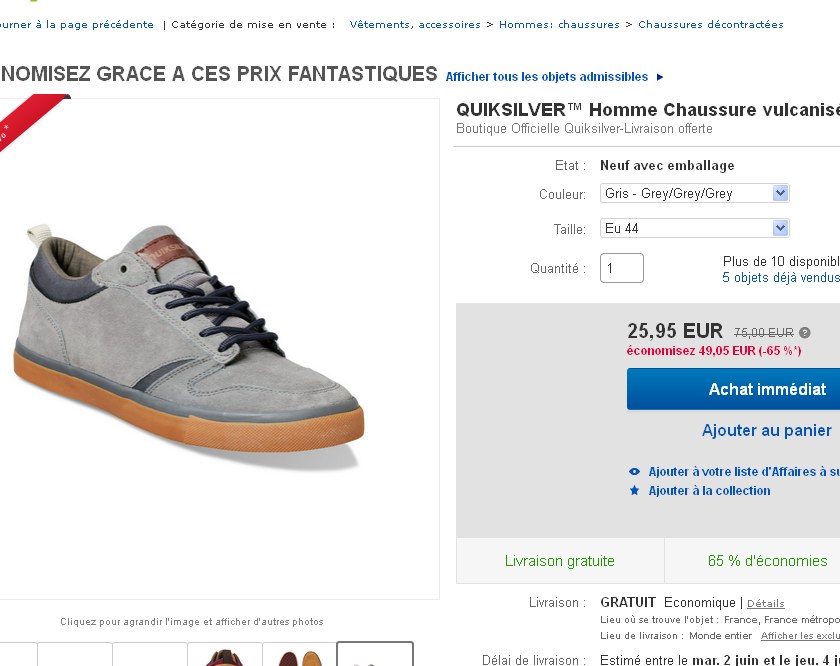
Task: Click Afficher les exclusions shipping link
Action: pyautogui.click(x=800, y=636)
